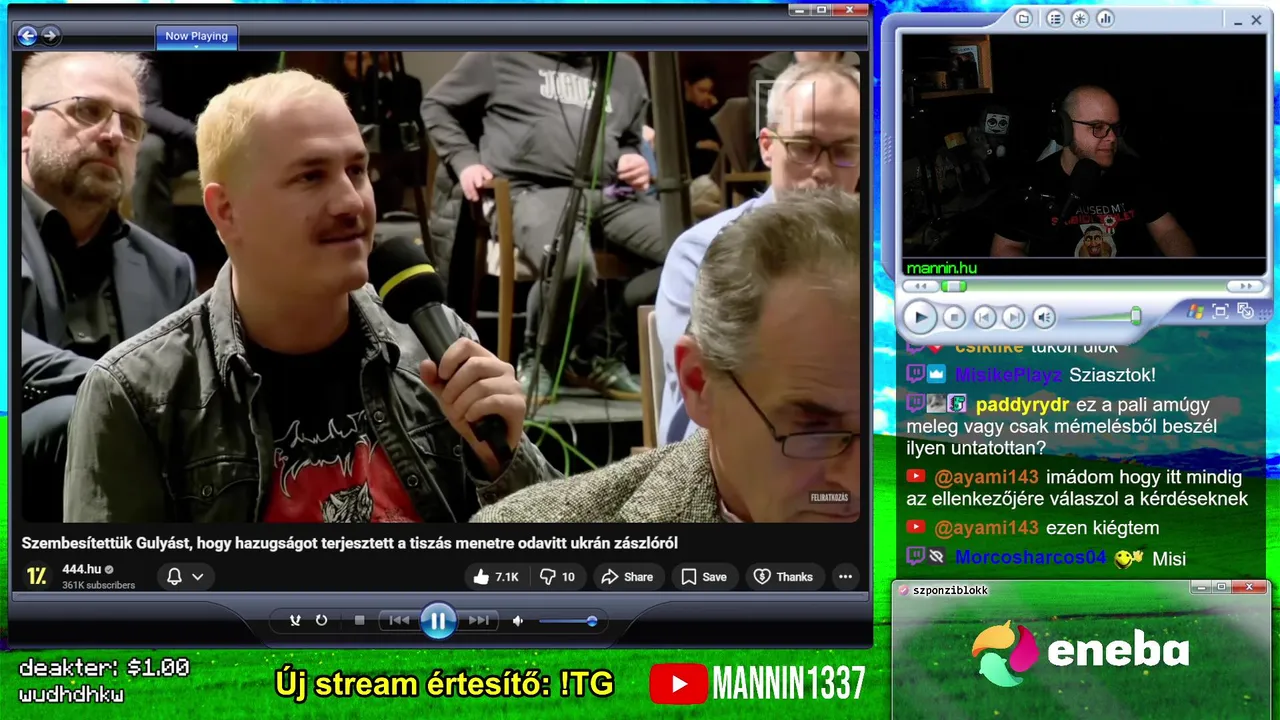
Task: Fast forward using the mini player's right seek button
Action: (1246, 286)
